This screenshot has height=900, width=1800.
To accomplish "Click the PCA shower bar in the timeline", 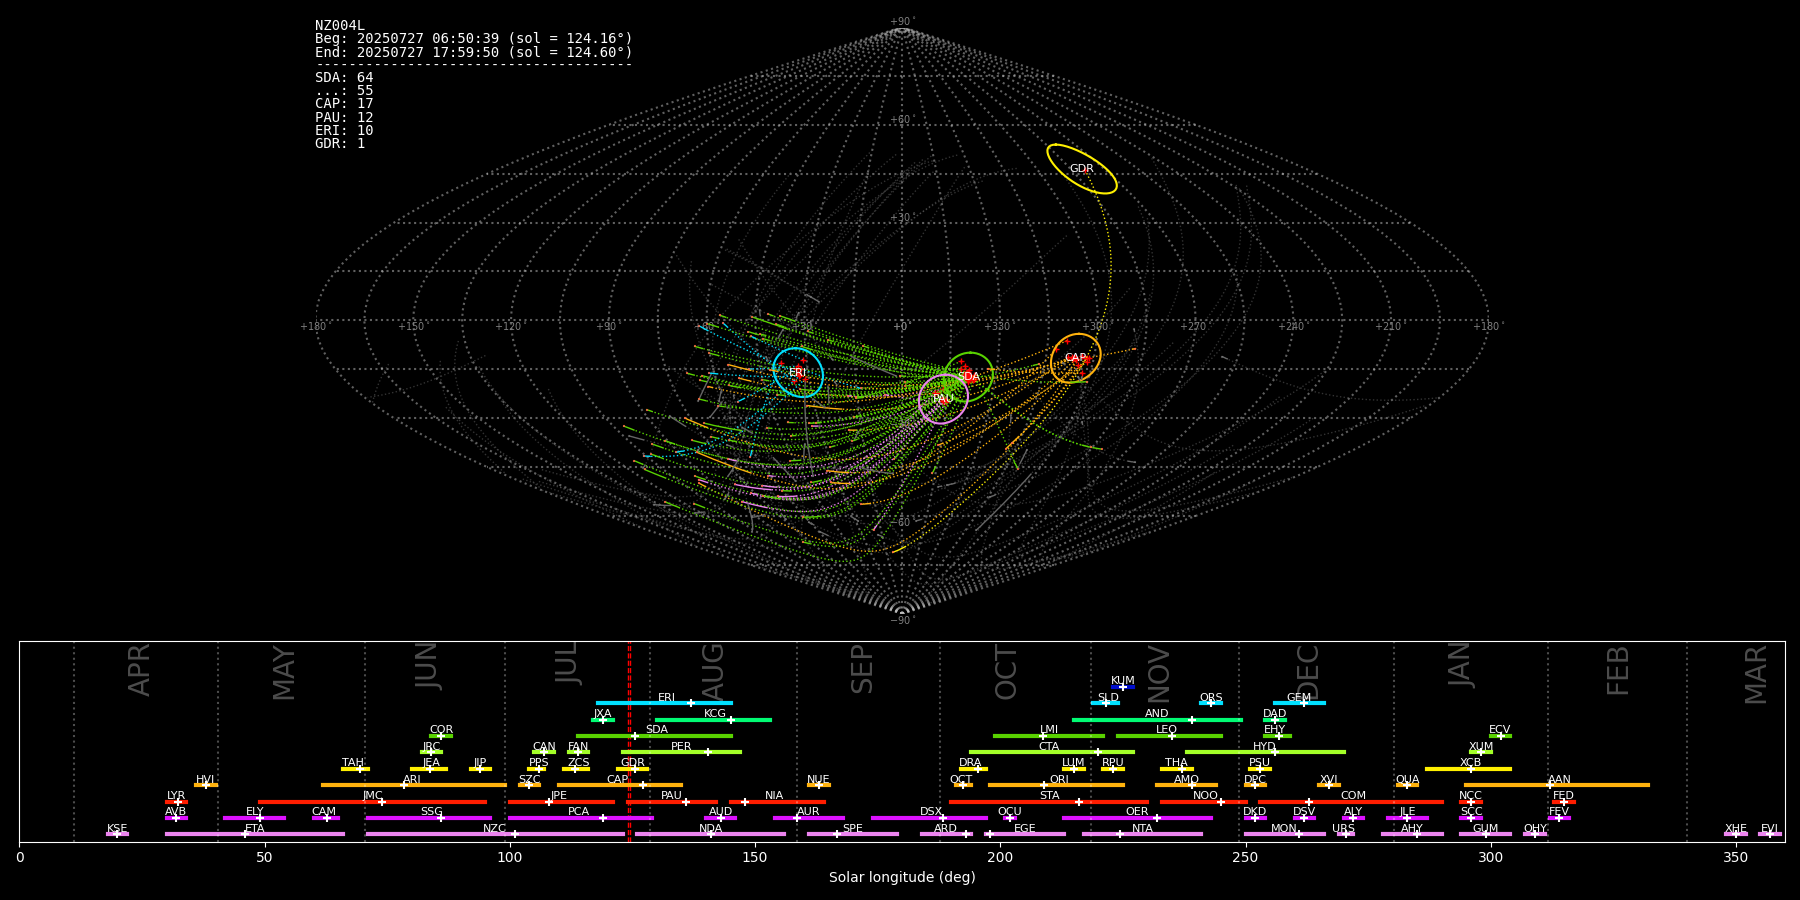I will tap(580, 818).
